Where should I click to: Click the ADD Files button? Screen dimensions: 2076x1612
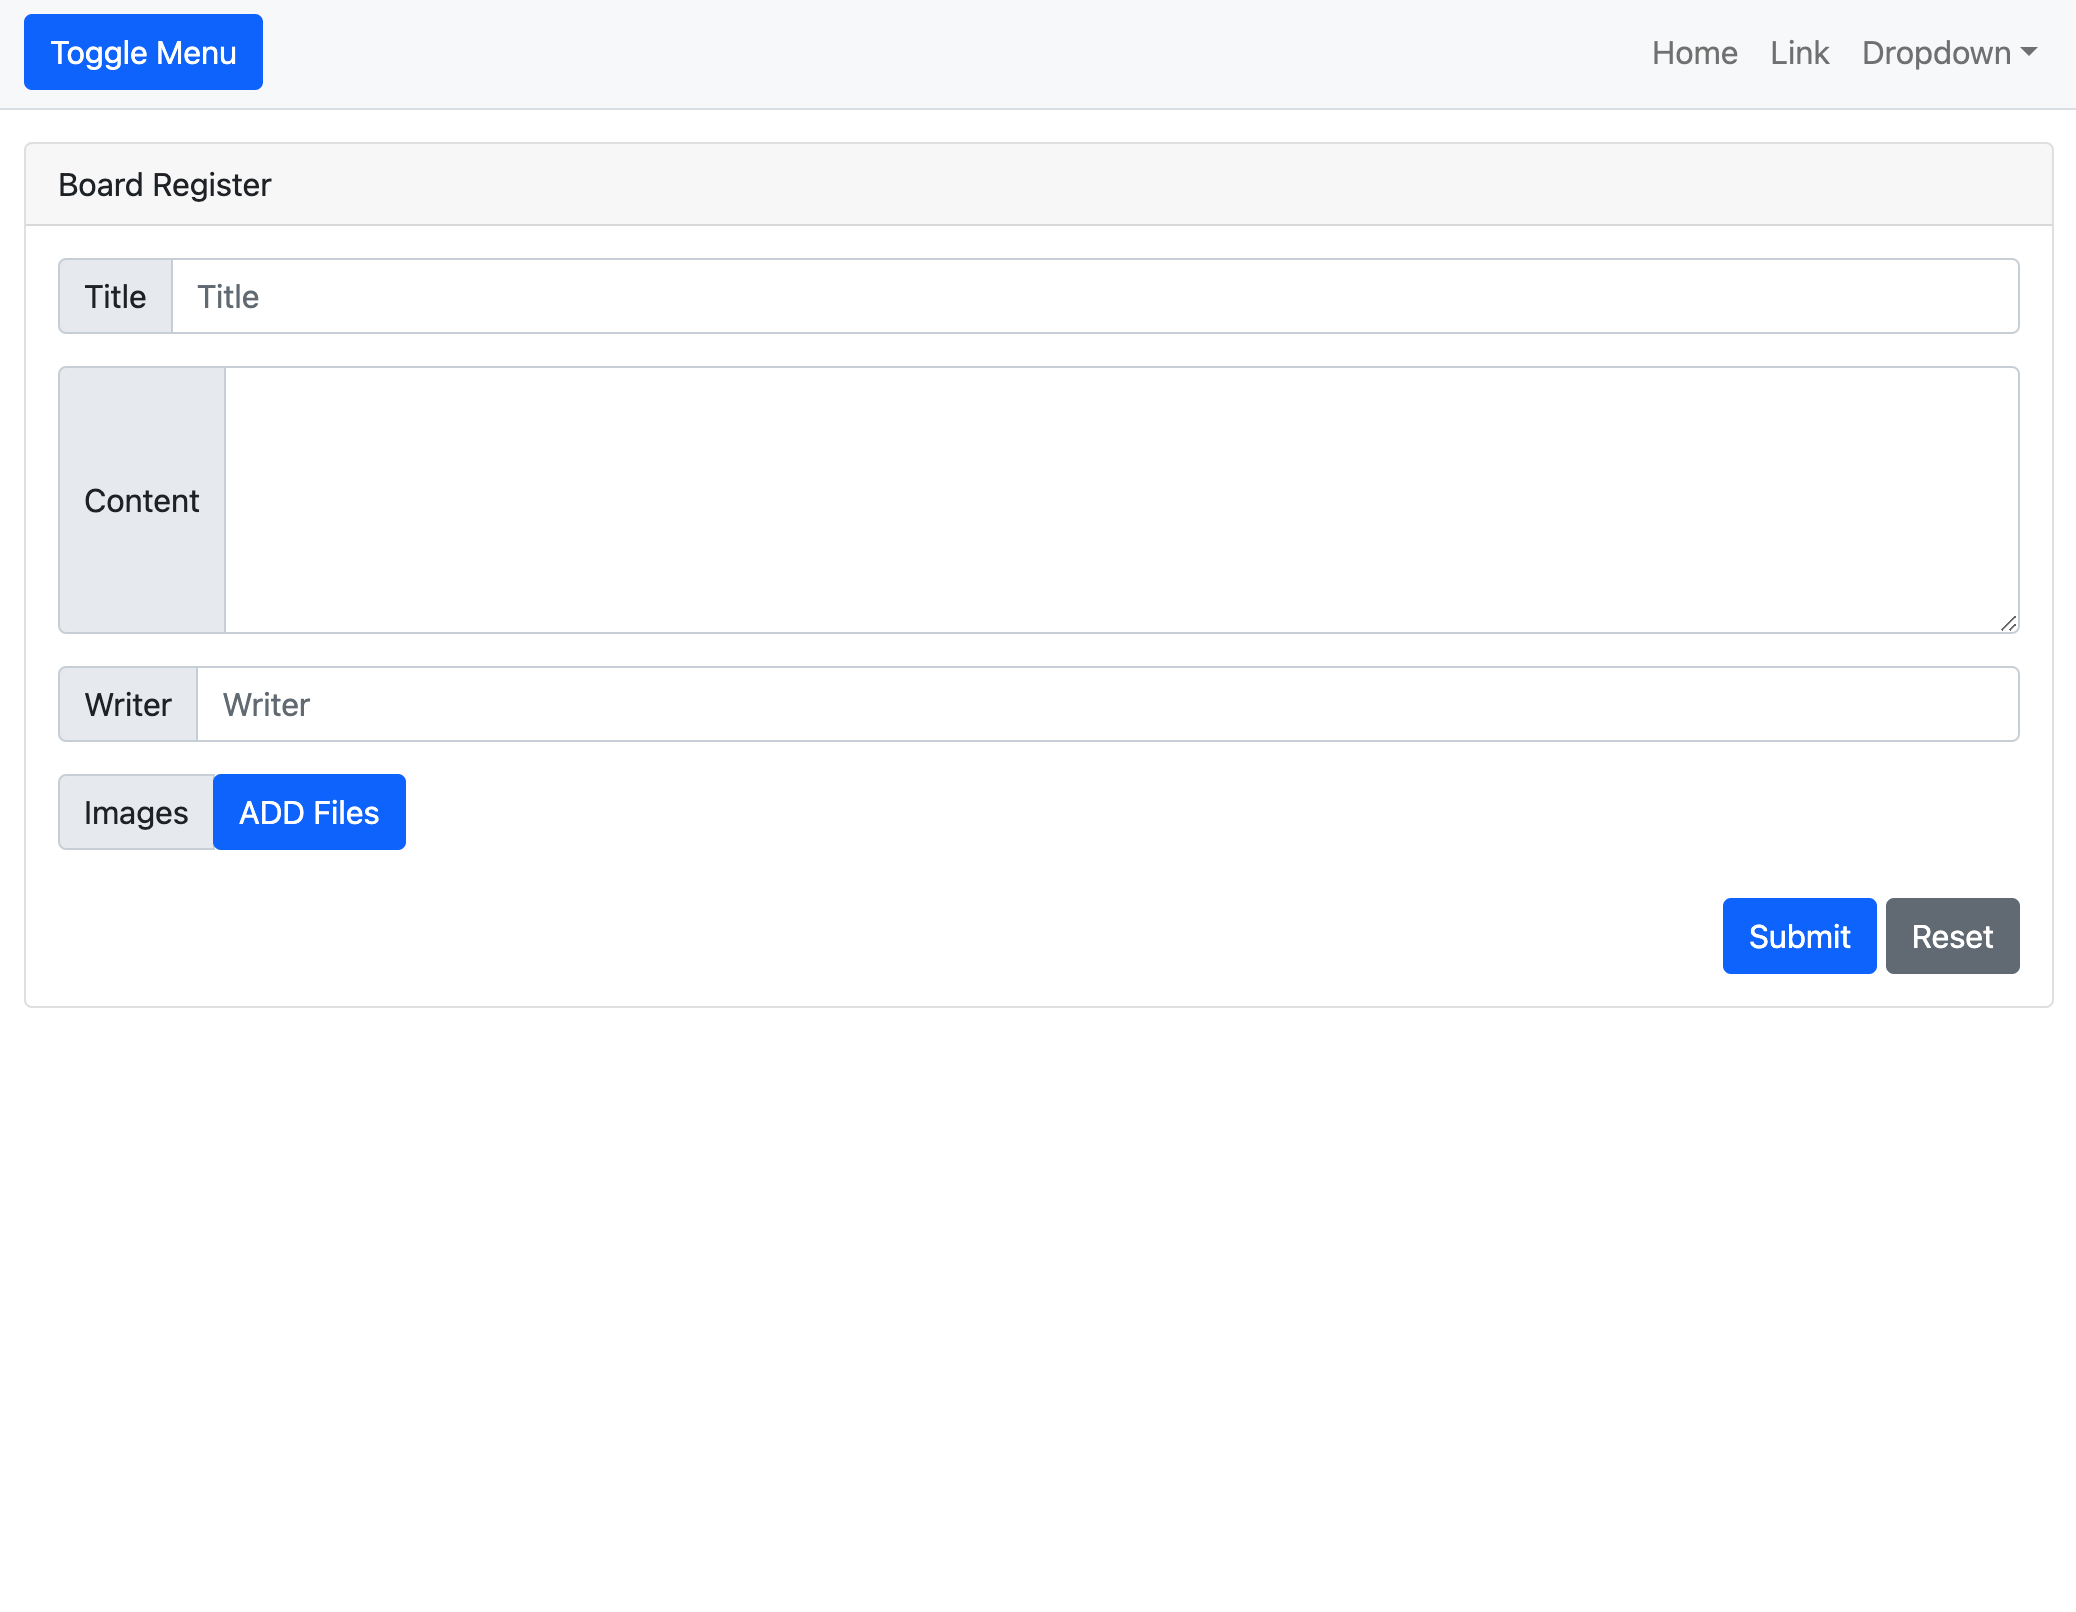pos(308,812)
